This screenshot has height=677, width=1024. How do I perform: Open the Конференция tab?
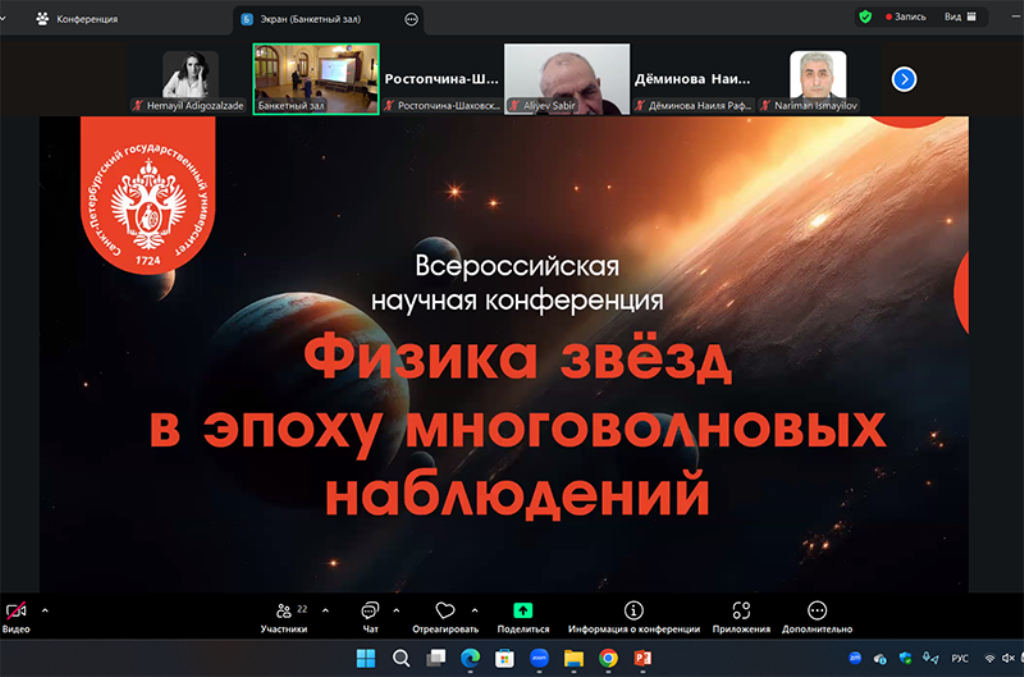click(x=77, y=19)
